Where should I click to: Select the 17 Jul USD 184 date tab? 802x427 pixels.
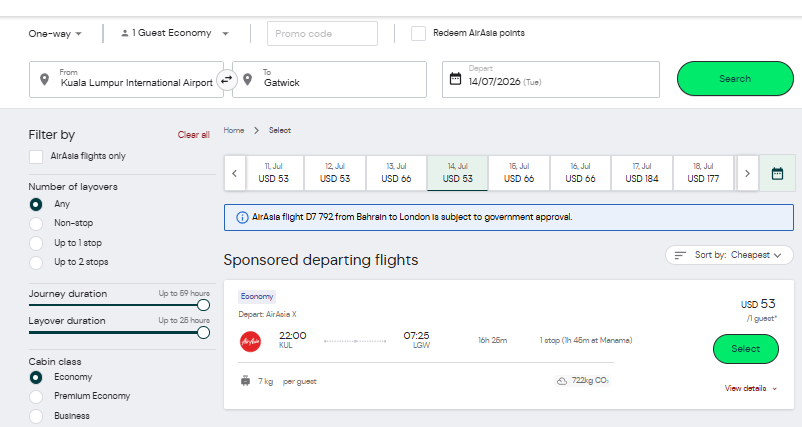[642, 173]
